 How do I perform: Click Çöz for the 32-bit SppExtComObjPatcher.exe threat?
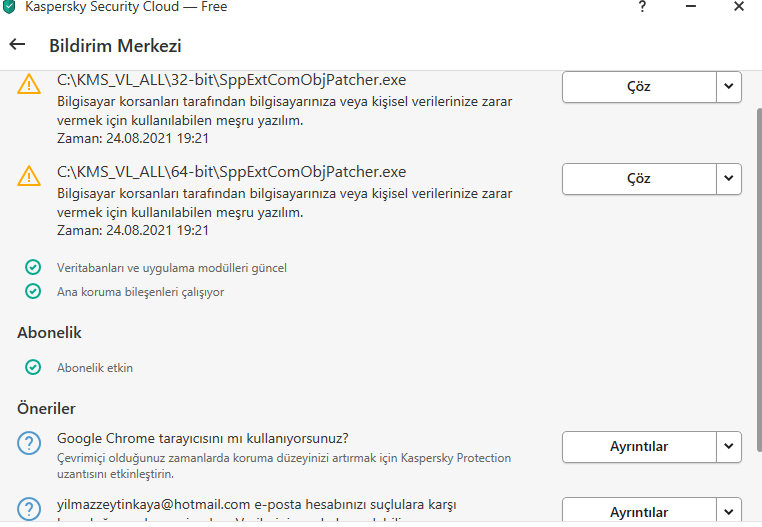pos(639,87)
